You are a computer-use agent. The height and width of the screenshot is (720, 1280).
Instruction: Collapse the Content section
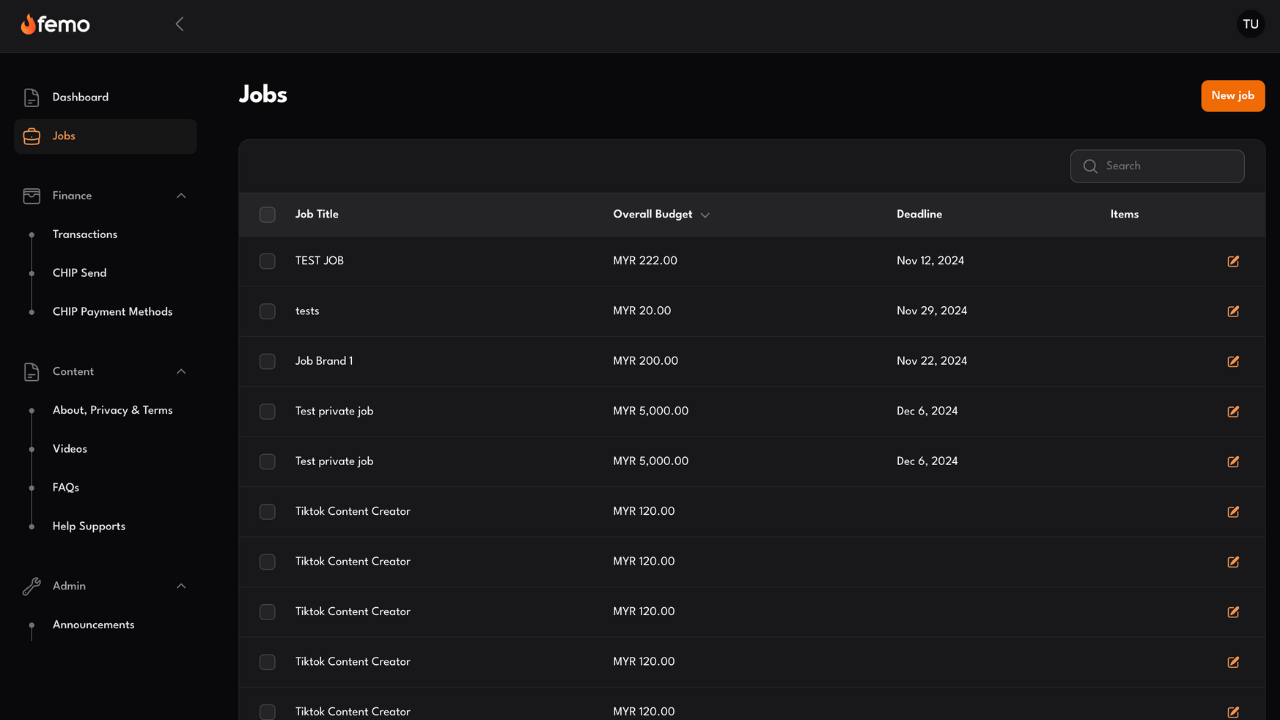pos(181,371)
